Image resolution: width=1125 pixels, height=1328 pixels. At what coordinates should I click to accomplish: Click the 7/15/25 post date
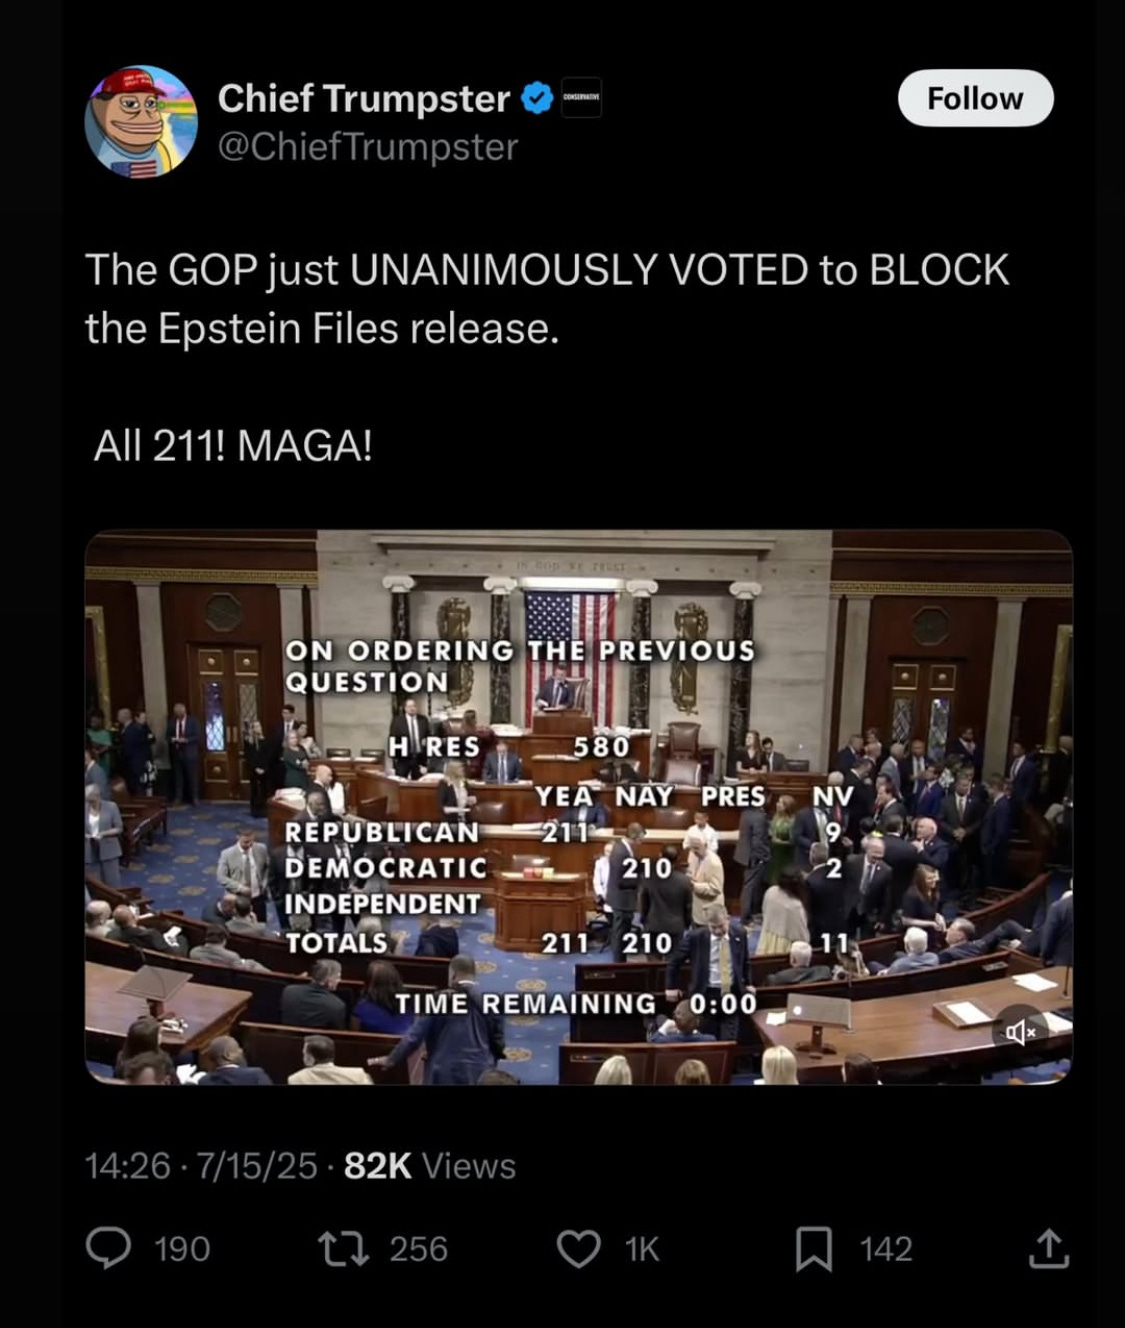[x=257, y=1165]
